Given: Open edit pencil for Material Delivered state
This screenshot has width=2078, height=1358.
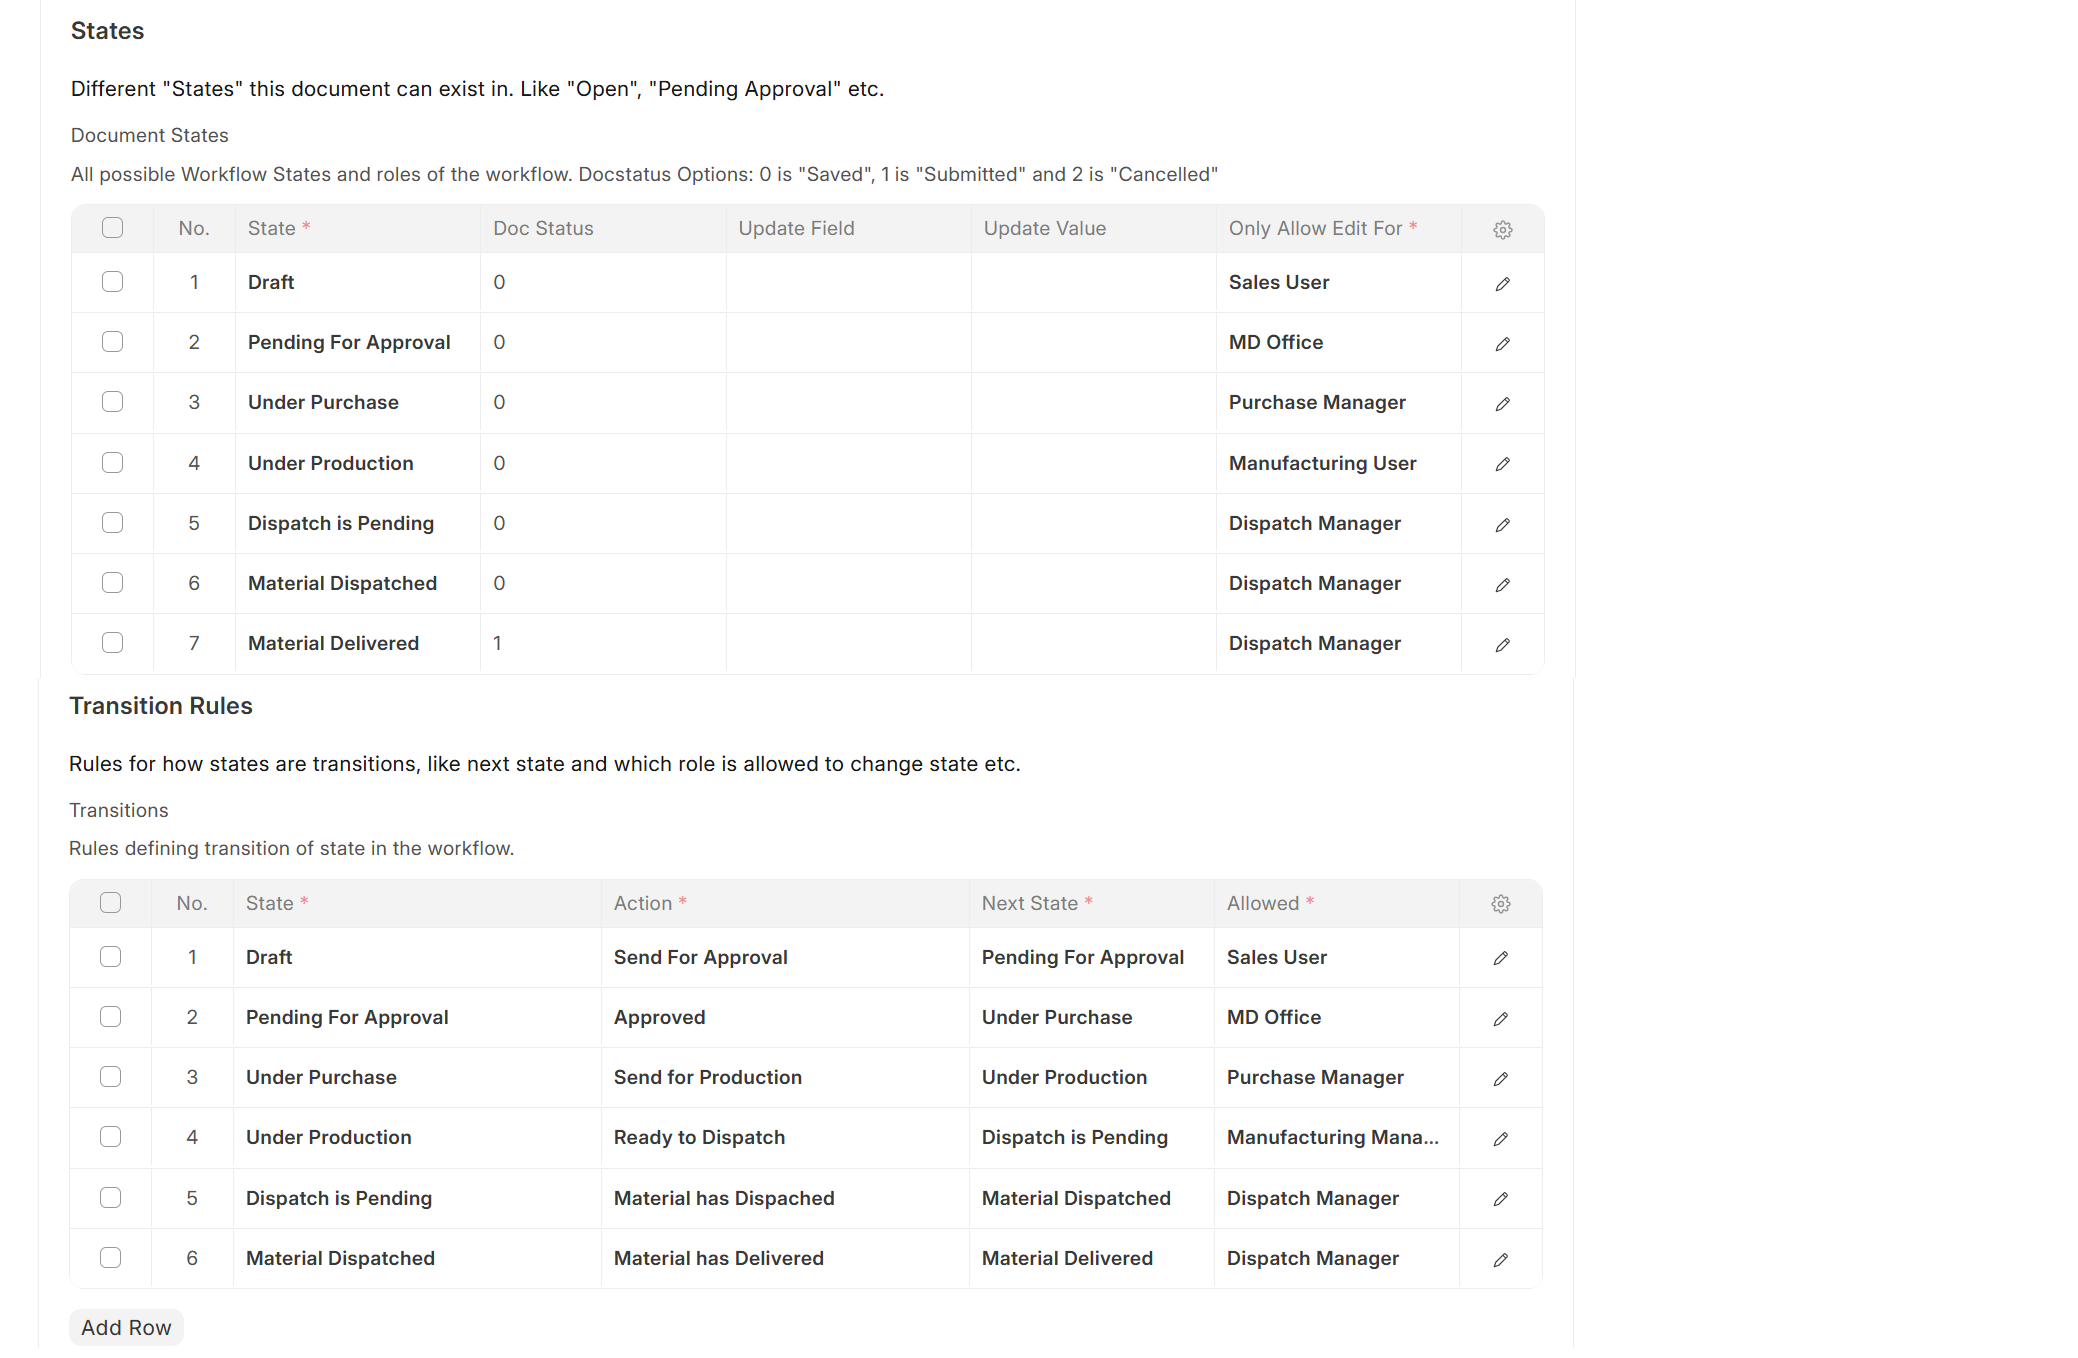Looking at the screenshot, I should coord(1502,645).
